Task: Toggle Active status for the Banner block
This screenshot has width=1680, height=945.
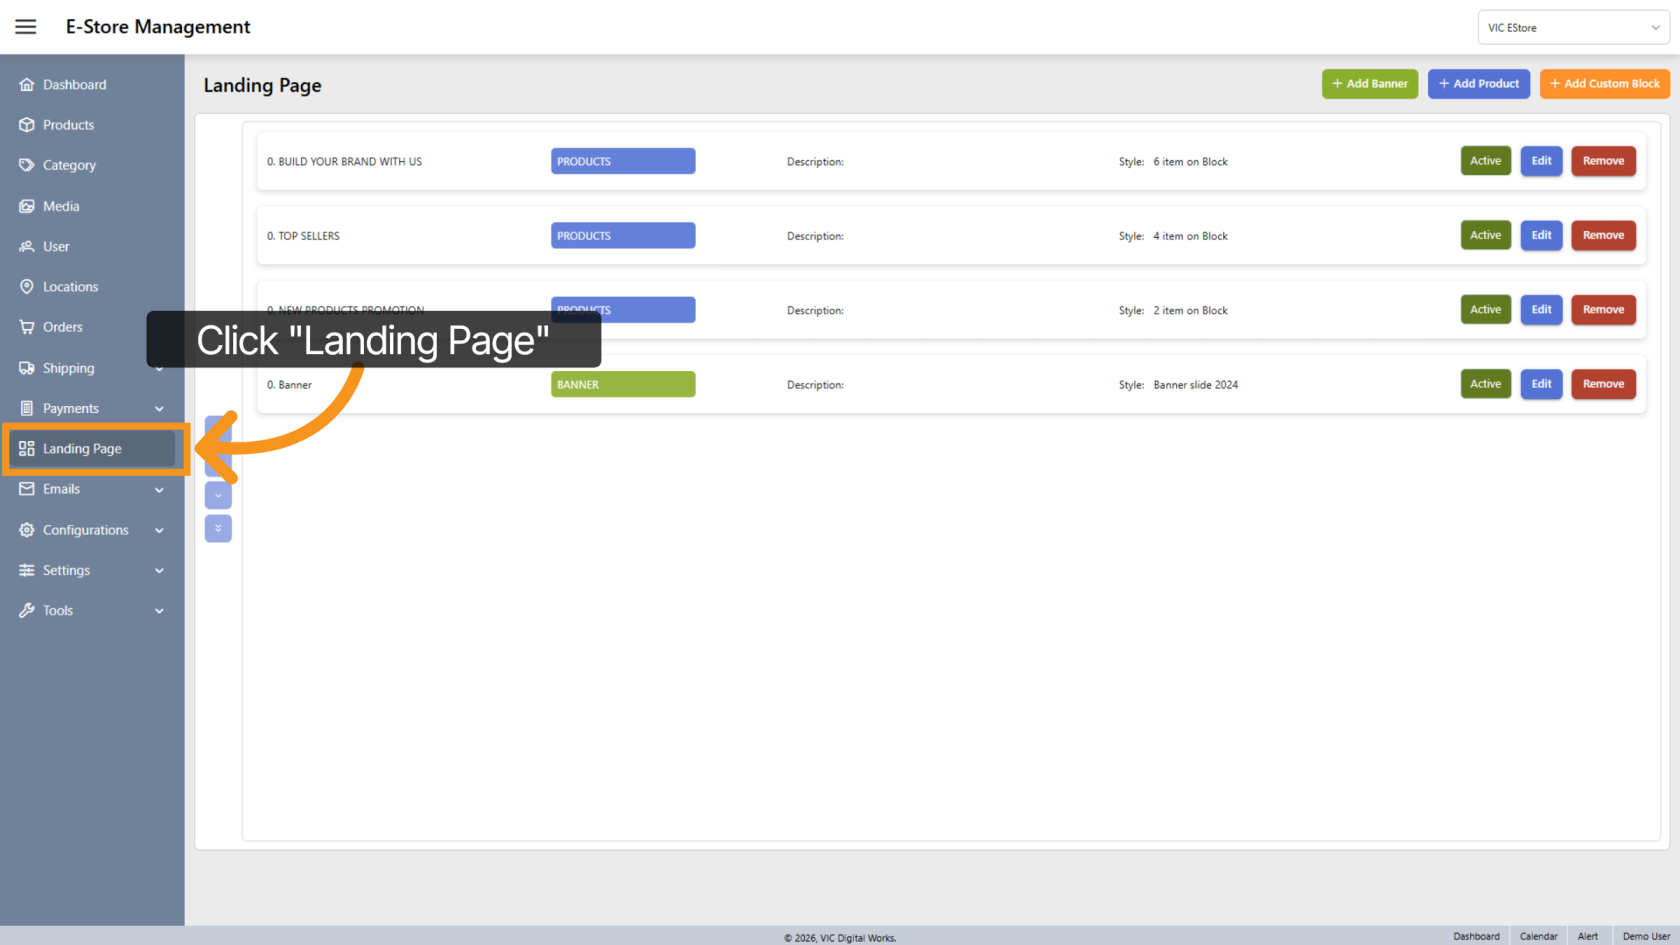Action: tap(1485, 384)
